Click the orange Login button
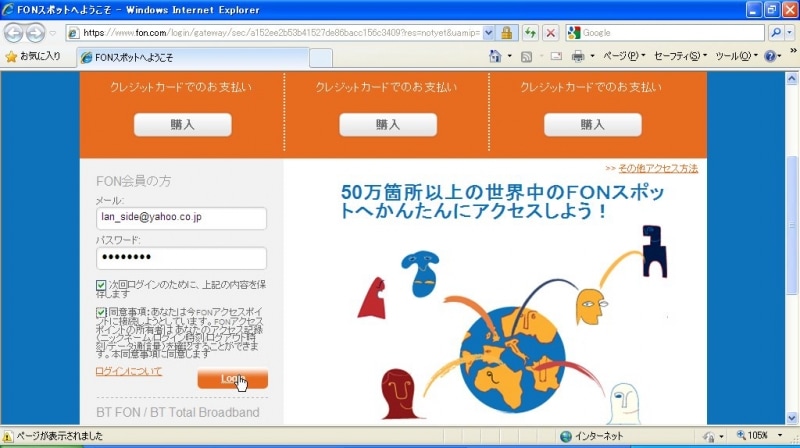Screen dimensions: 800x448 [x=233, y=379]
